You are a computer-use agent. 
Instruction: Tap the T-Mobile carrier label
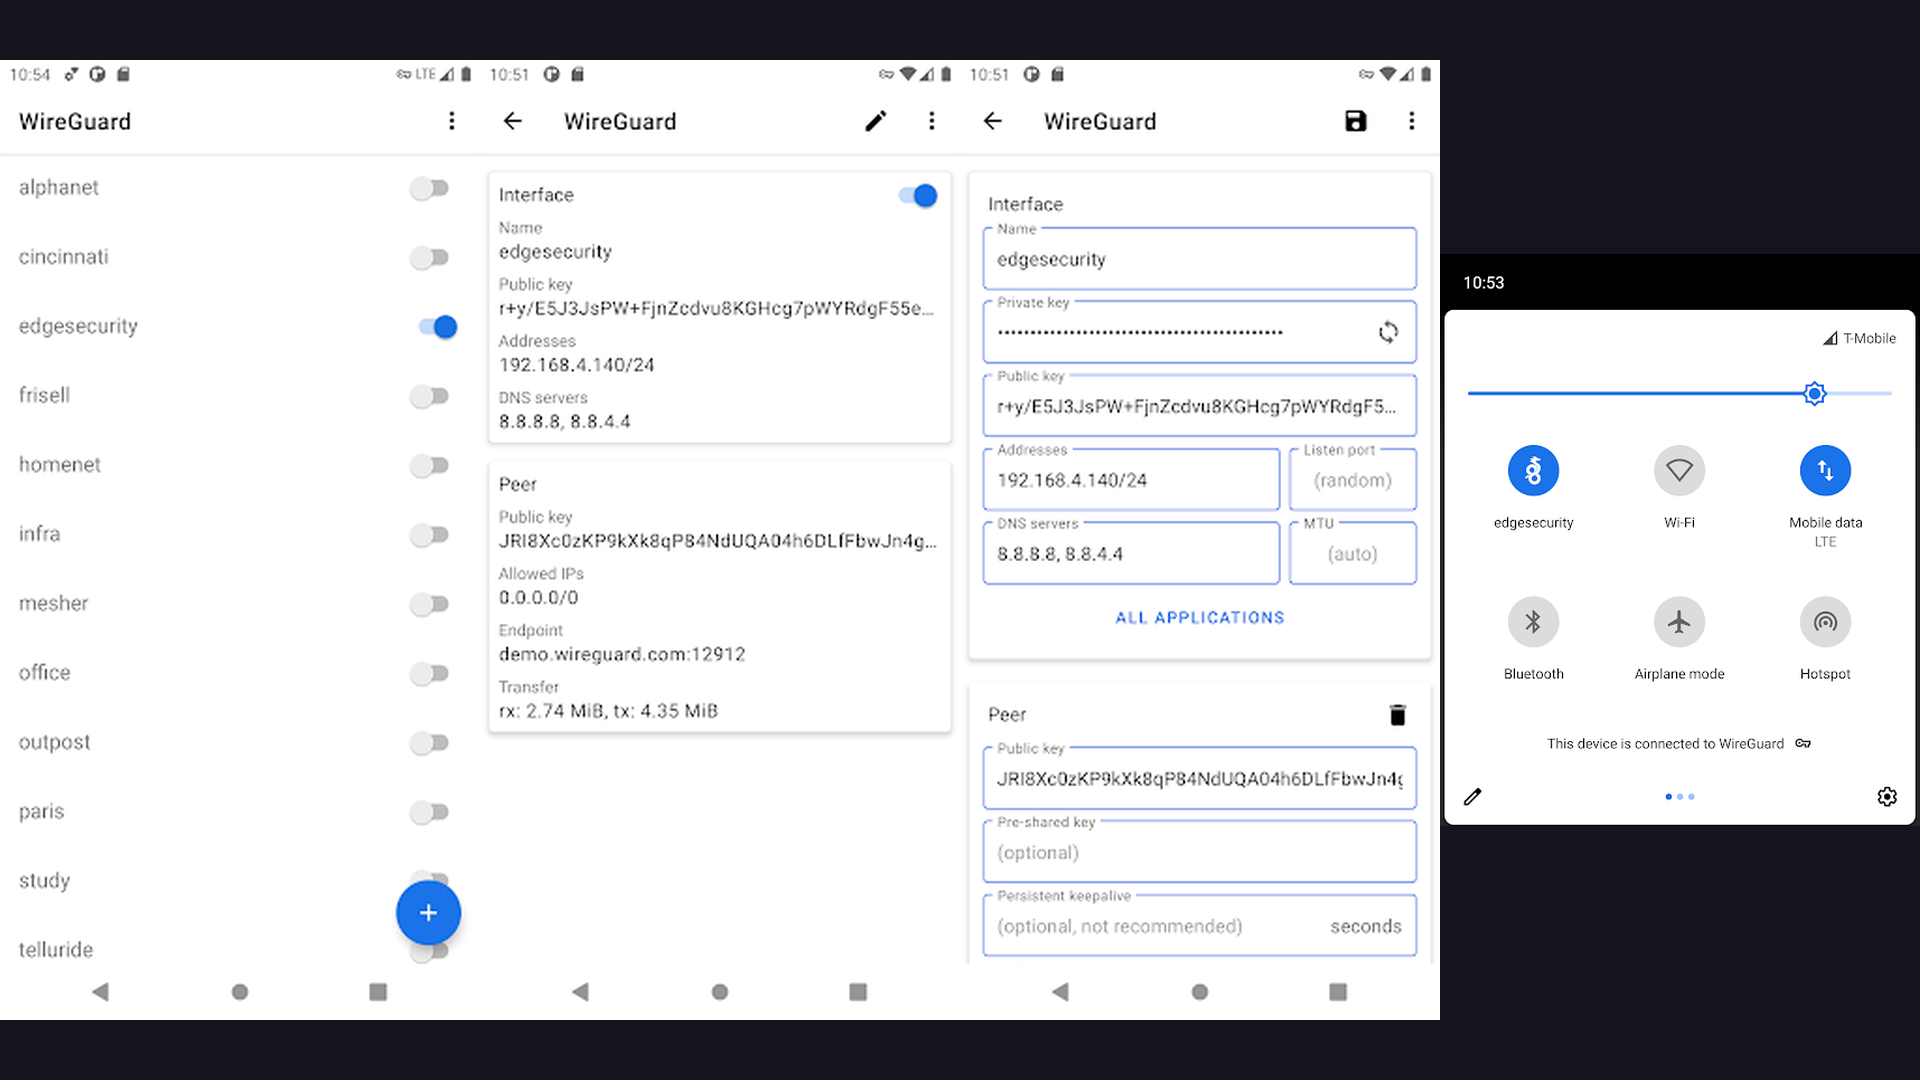point(1869,339)
